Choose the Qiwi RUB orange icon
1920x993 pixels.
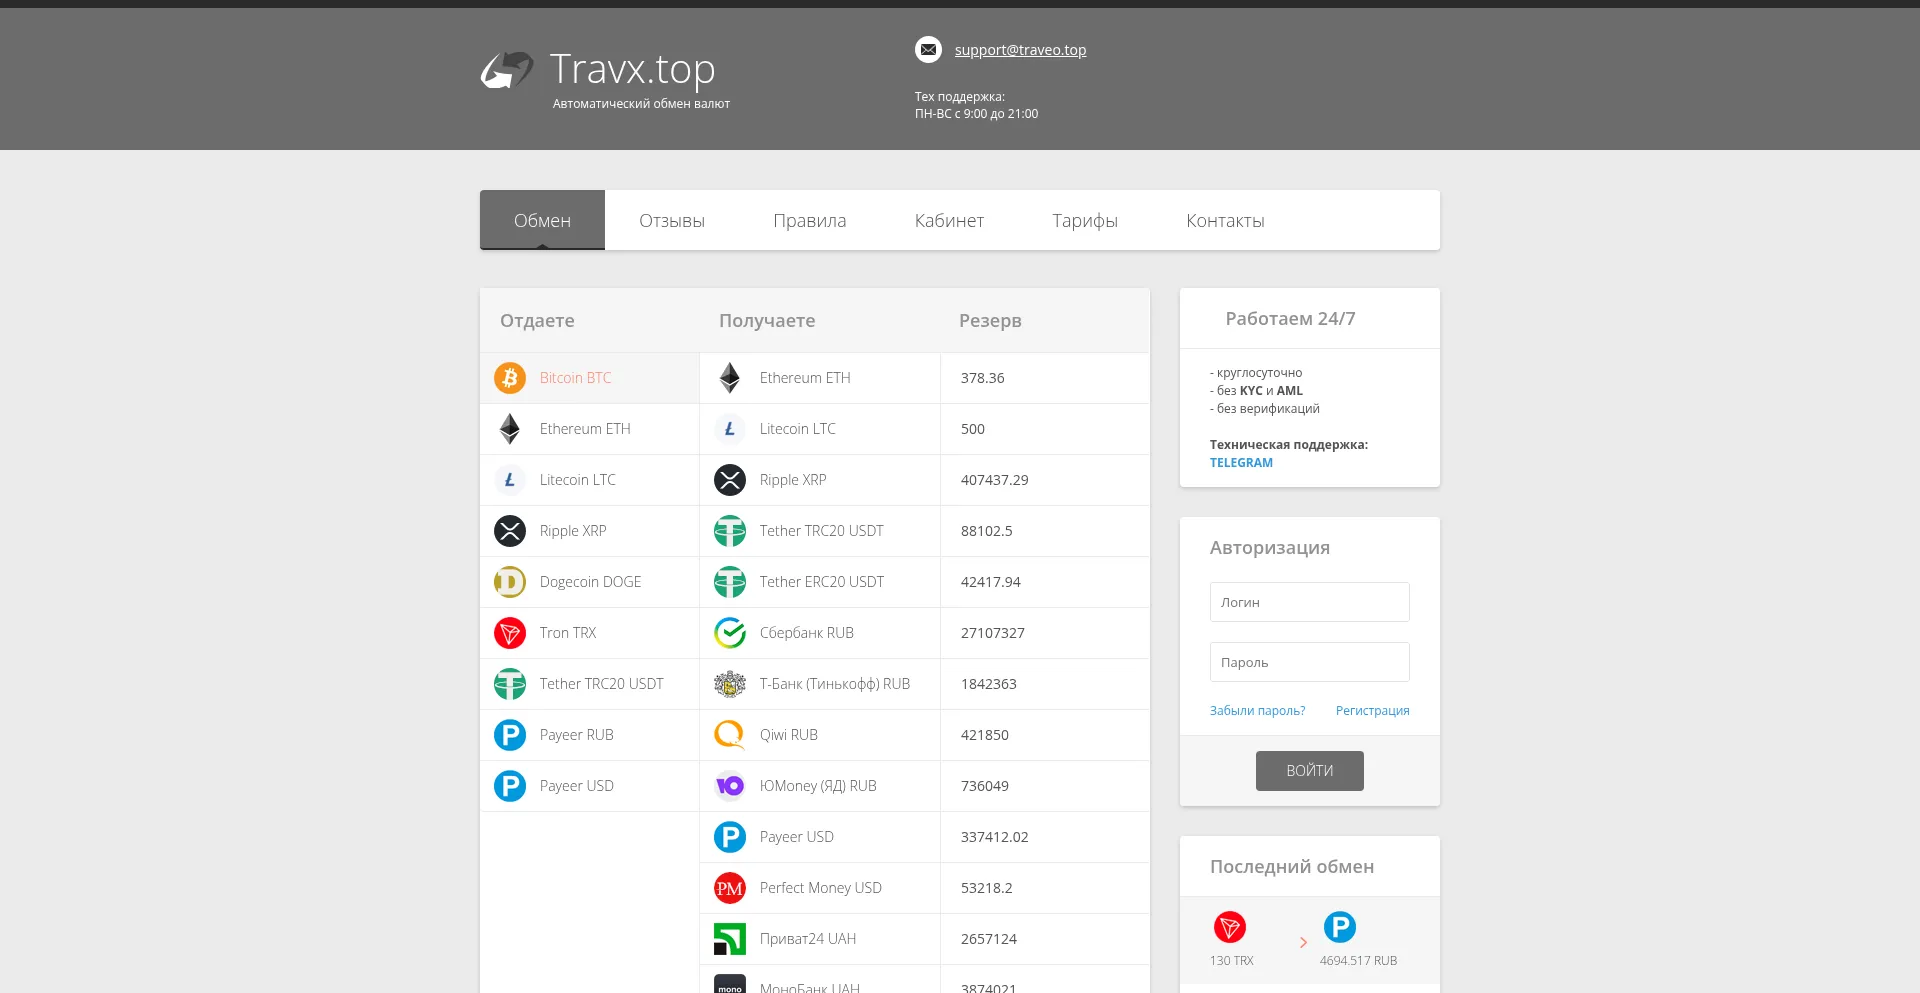(x=730, y=735)
